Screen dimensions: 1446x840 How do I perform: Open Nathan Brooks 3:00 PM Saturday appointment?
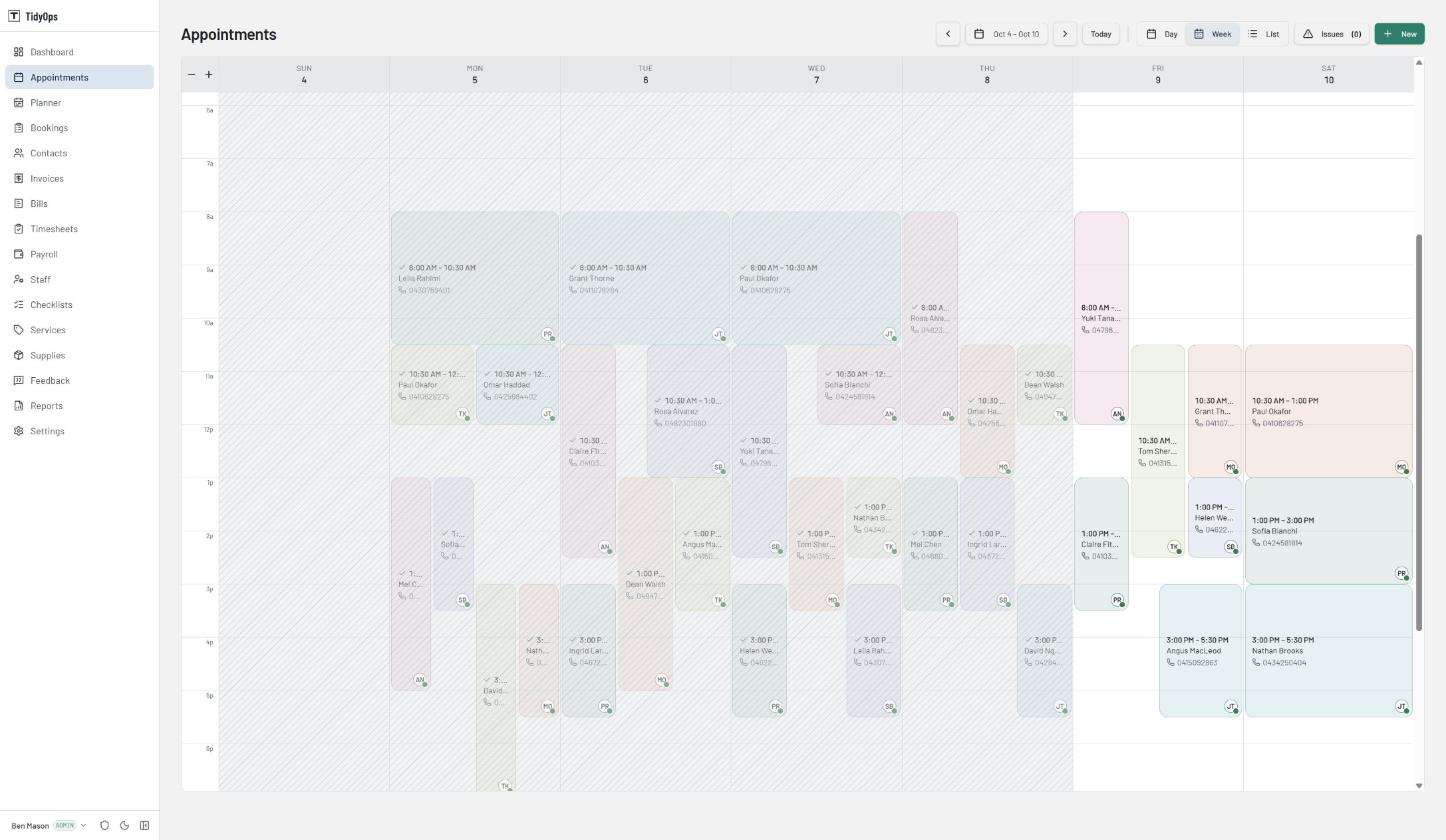click(x=1328, y=651)
